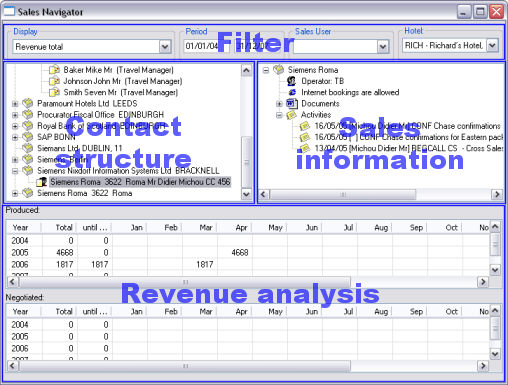The width and height of the screenshot is (508, 385).
Task: Click the Siemens Roma Didier Michou person icon
Action: coord(41,182)
